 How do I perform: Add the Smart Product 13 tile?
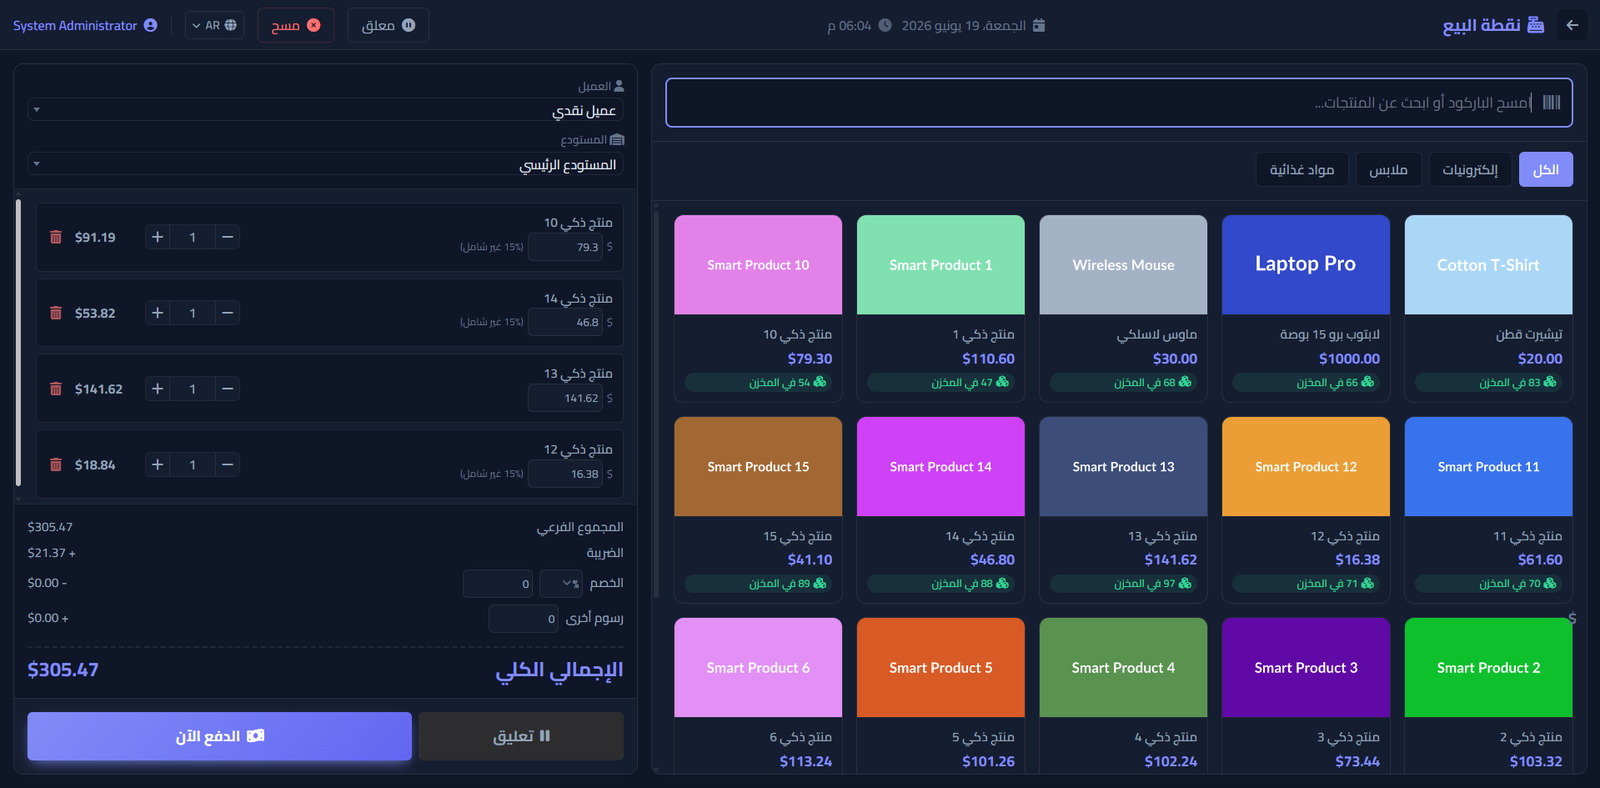1123,509
